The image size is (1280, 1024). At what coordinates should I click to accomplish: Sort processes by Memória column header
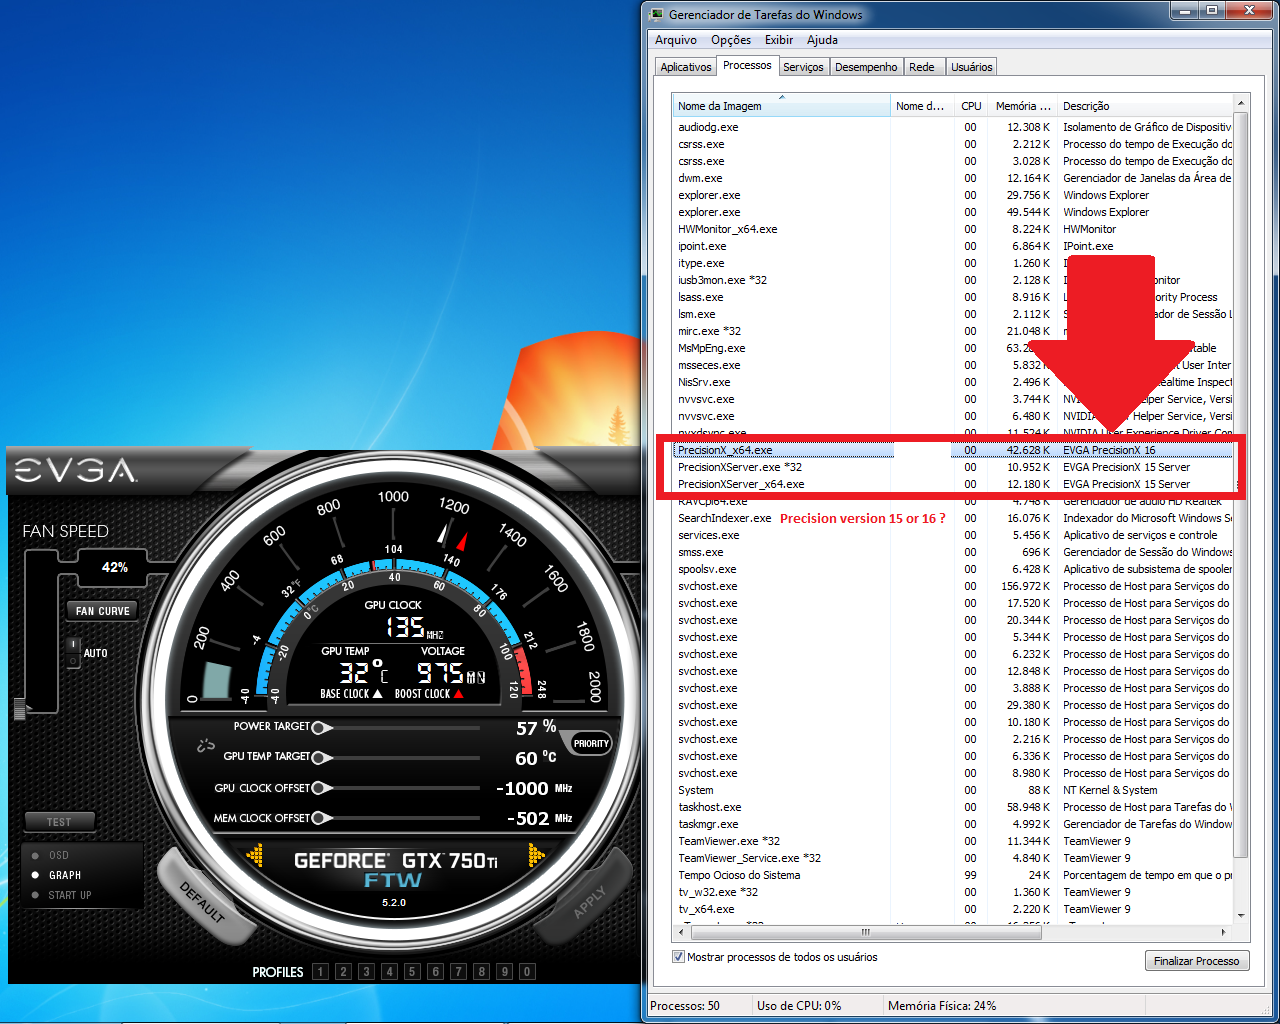coord(1021,106)
